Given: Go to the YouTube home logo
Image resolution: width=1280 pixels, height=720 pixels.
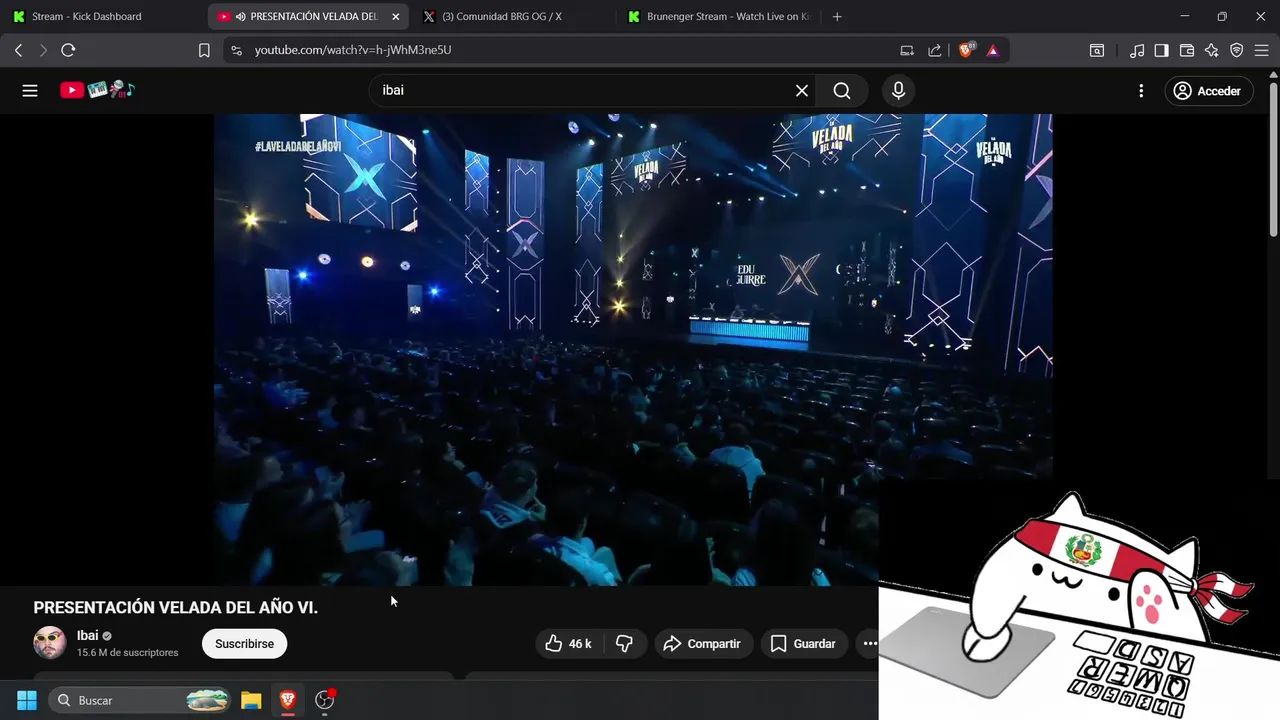Looking at the screenshot, I should [97, 90].
